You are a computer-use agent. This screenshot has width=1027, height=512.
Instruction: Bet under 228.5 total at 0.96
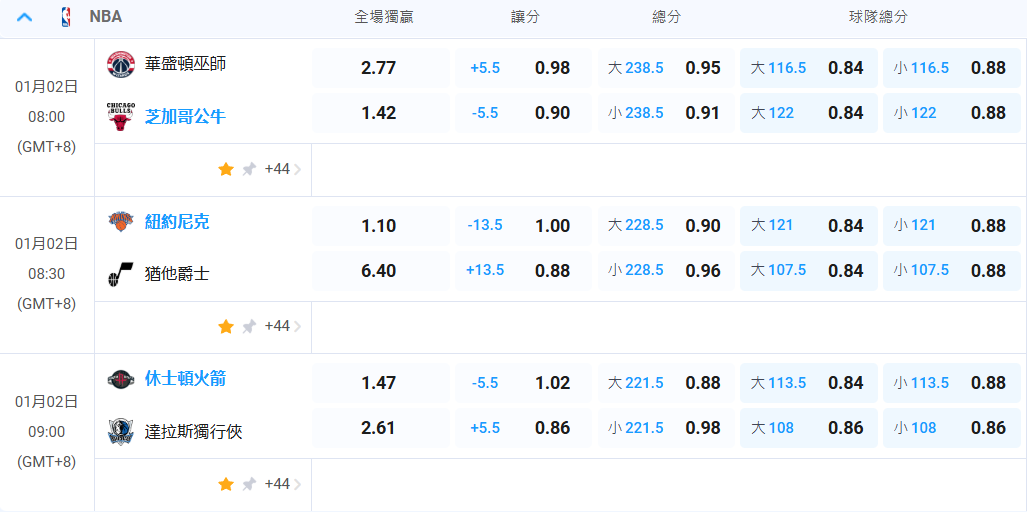(666, 271)
